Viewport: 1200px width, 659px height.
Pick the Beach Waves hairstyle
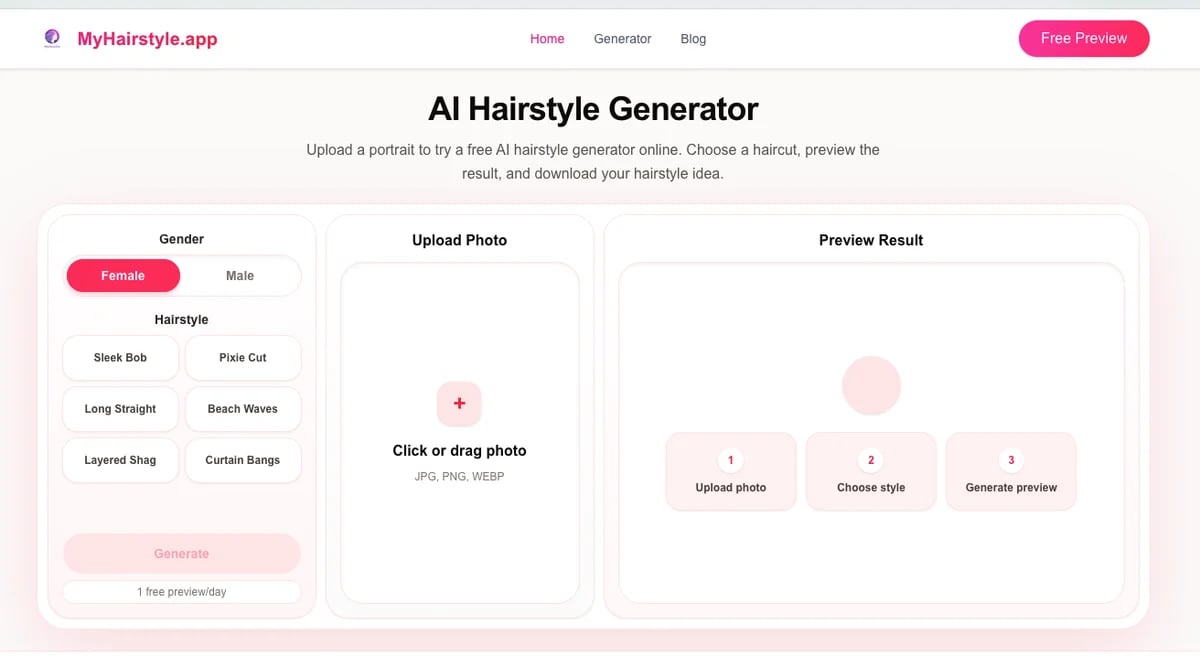tap(243, 409)
